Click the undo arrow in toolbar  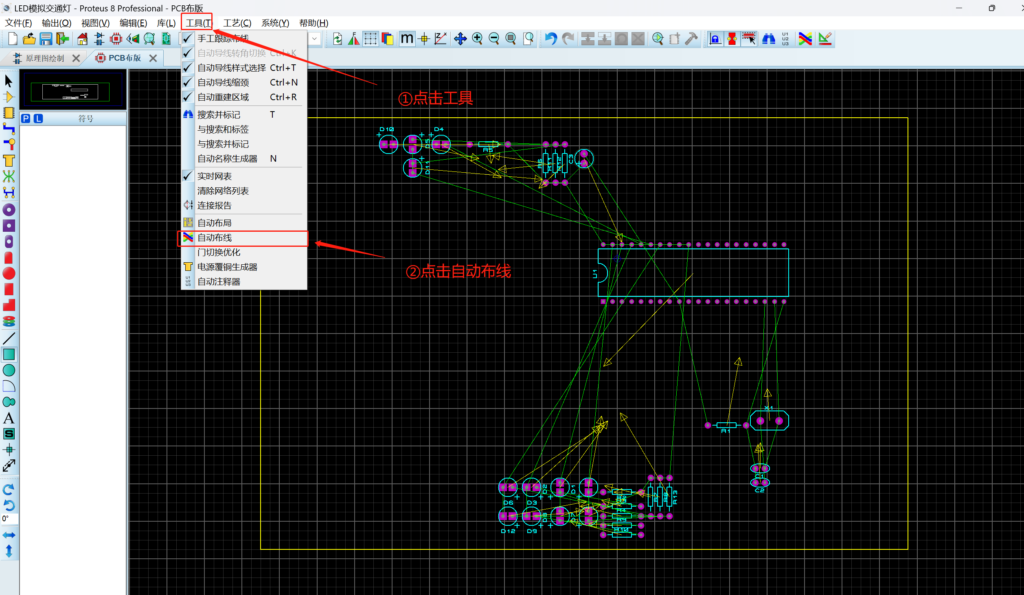(550, 39)
